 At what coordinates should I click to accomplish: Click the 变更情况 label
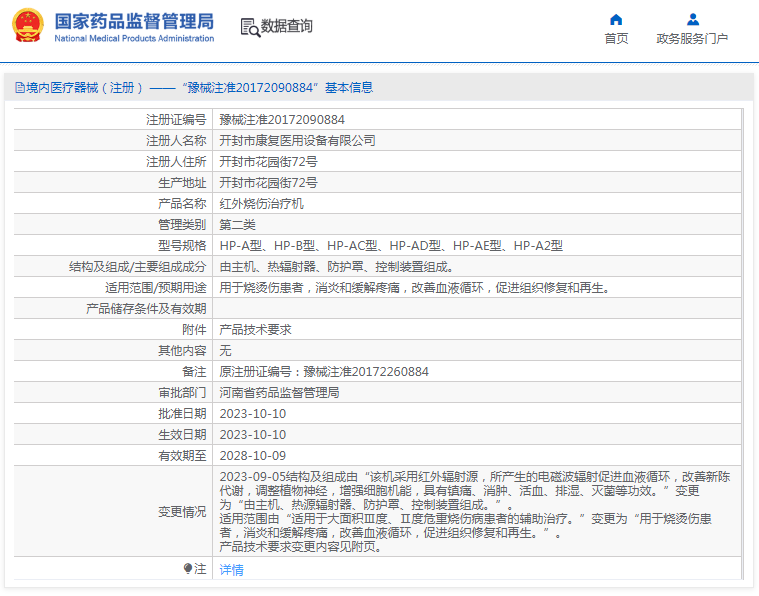coord(182,512)
